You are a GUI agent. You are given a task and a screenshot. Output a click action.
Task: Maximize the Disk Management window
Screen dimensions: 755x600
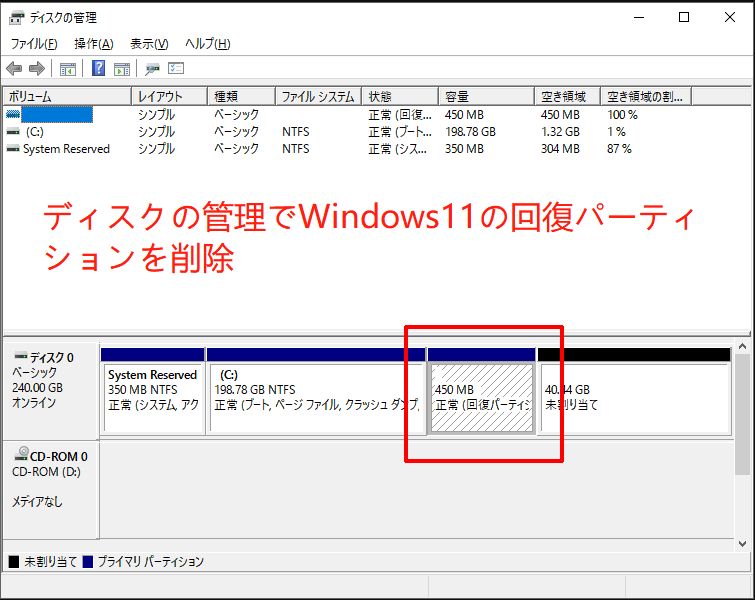click(x=684, y=17)
